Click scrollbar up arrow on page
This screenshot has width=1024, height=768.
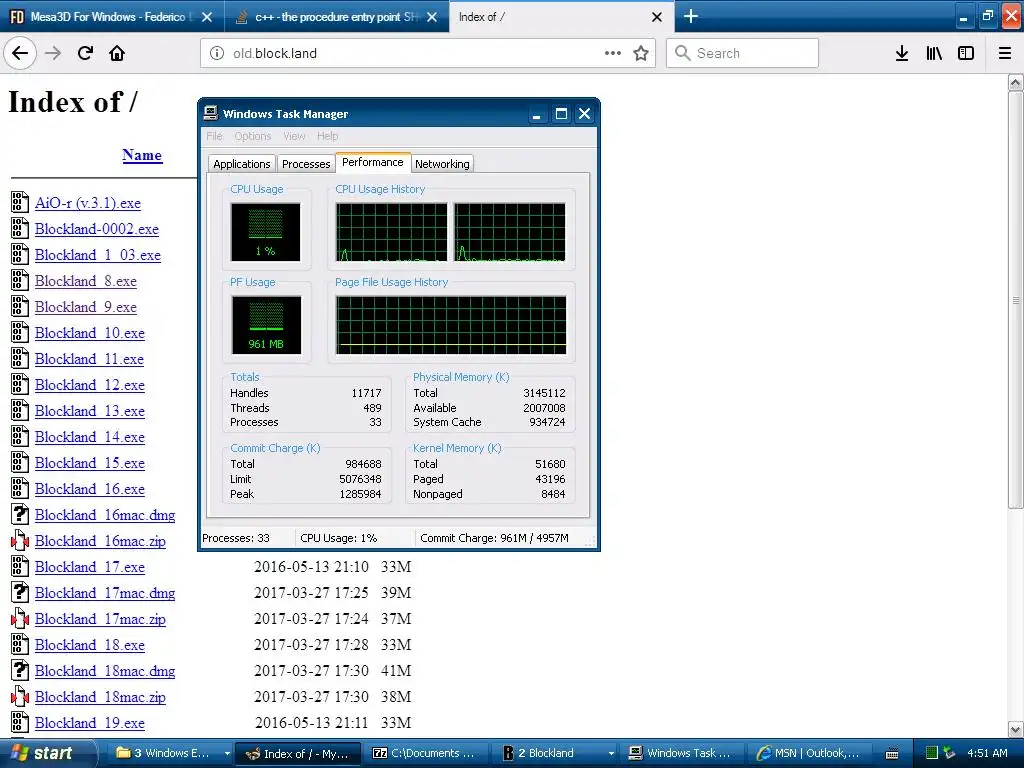click(x=1016, y=82)
